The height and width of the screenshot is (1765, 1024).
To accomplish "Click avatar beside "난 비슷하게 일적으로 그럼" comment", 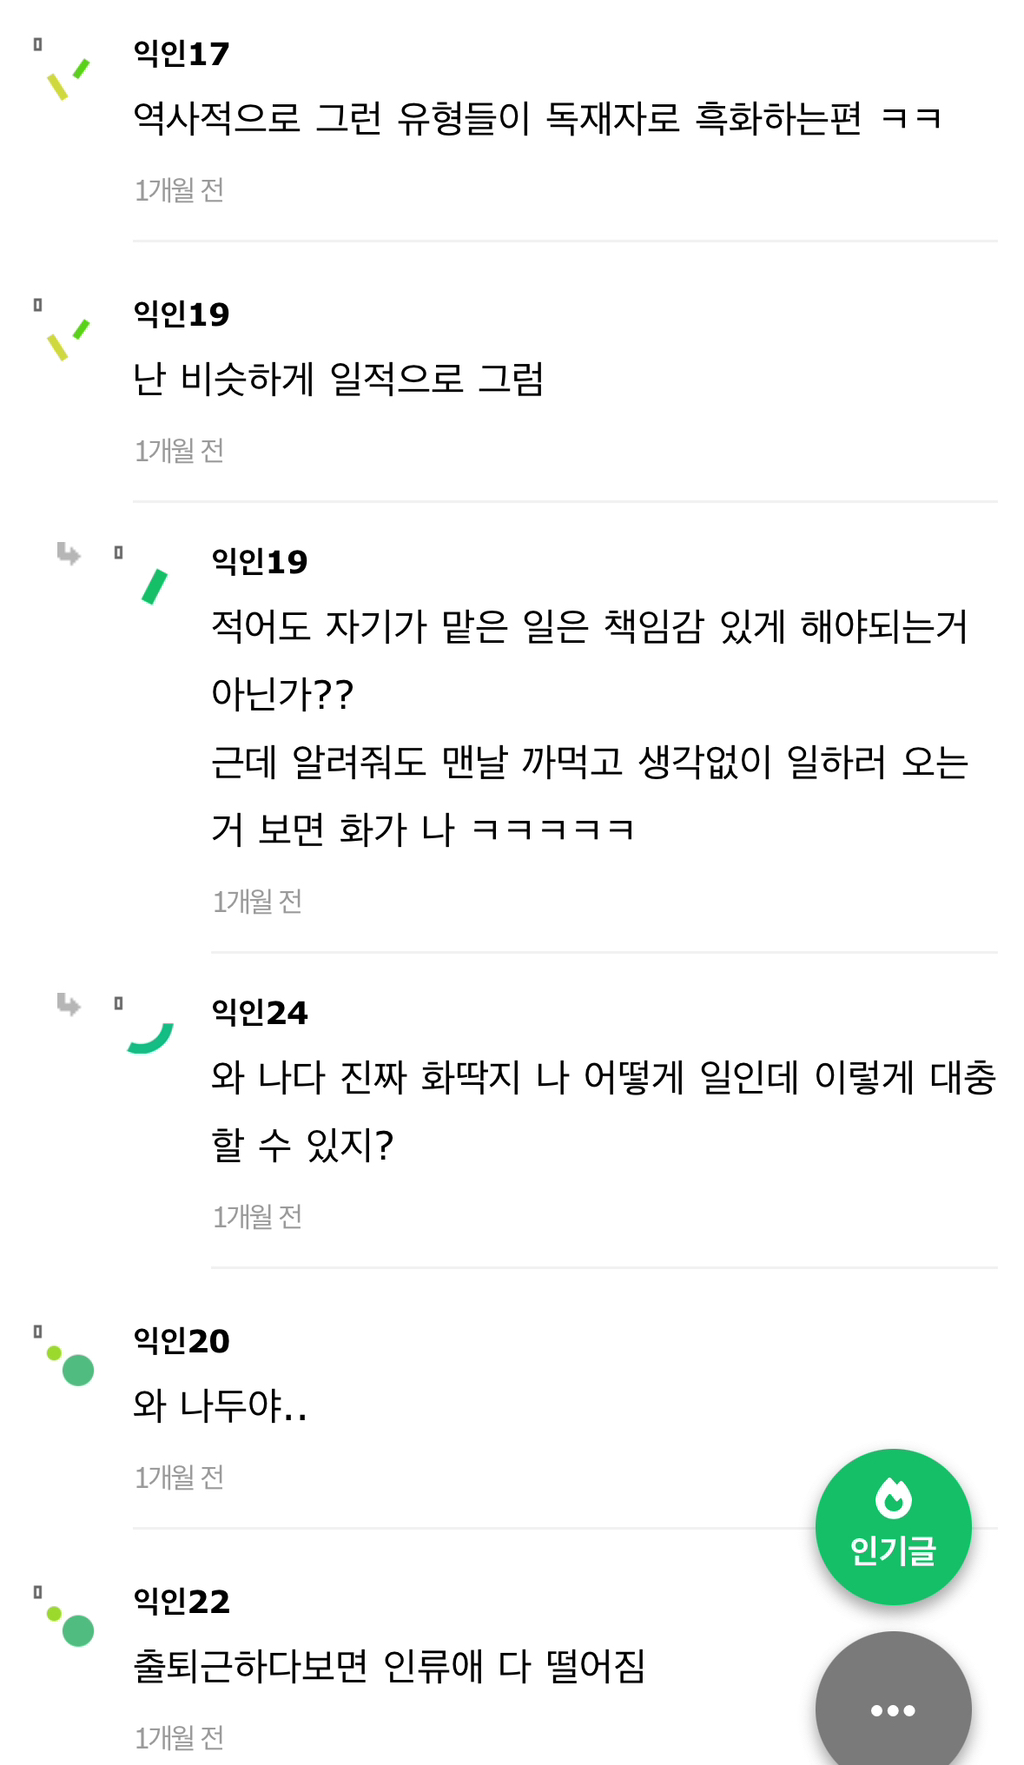I will pos(68,340).
